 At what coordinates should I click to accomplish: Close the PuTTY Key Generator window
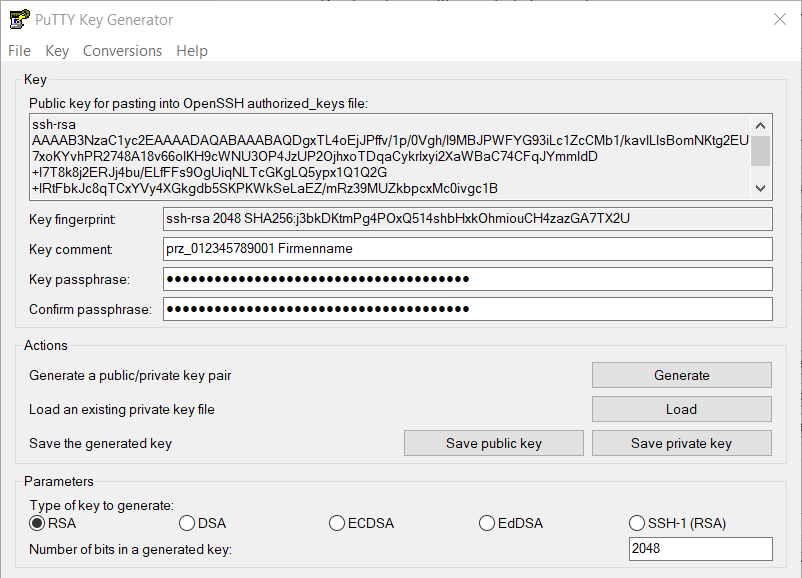click(779, 20)
